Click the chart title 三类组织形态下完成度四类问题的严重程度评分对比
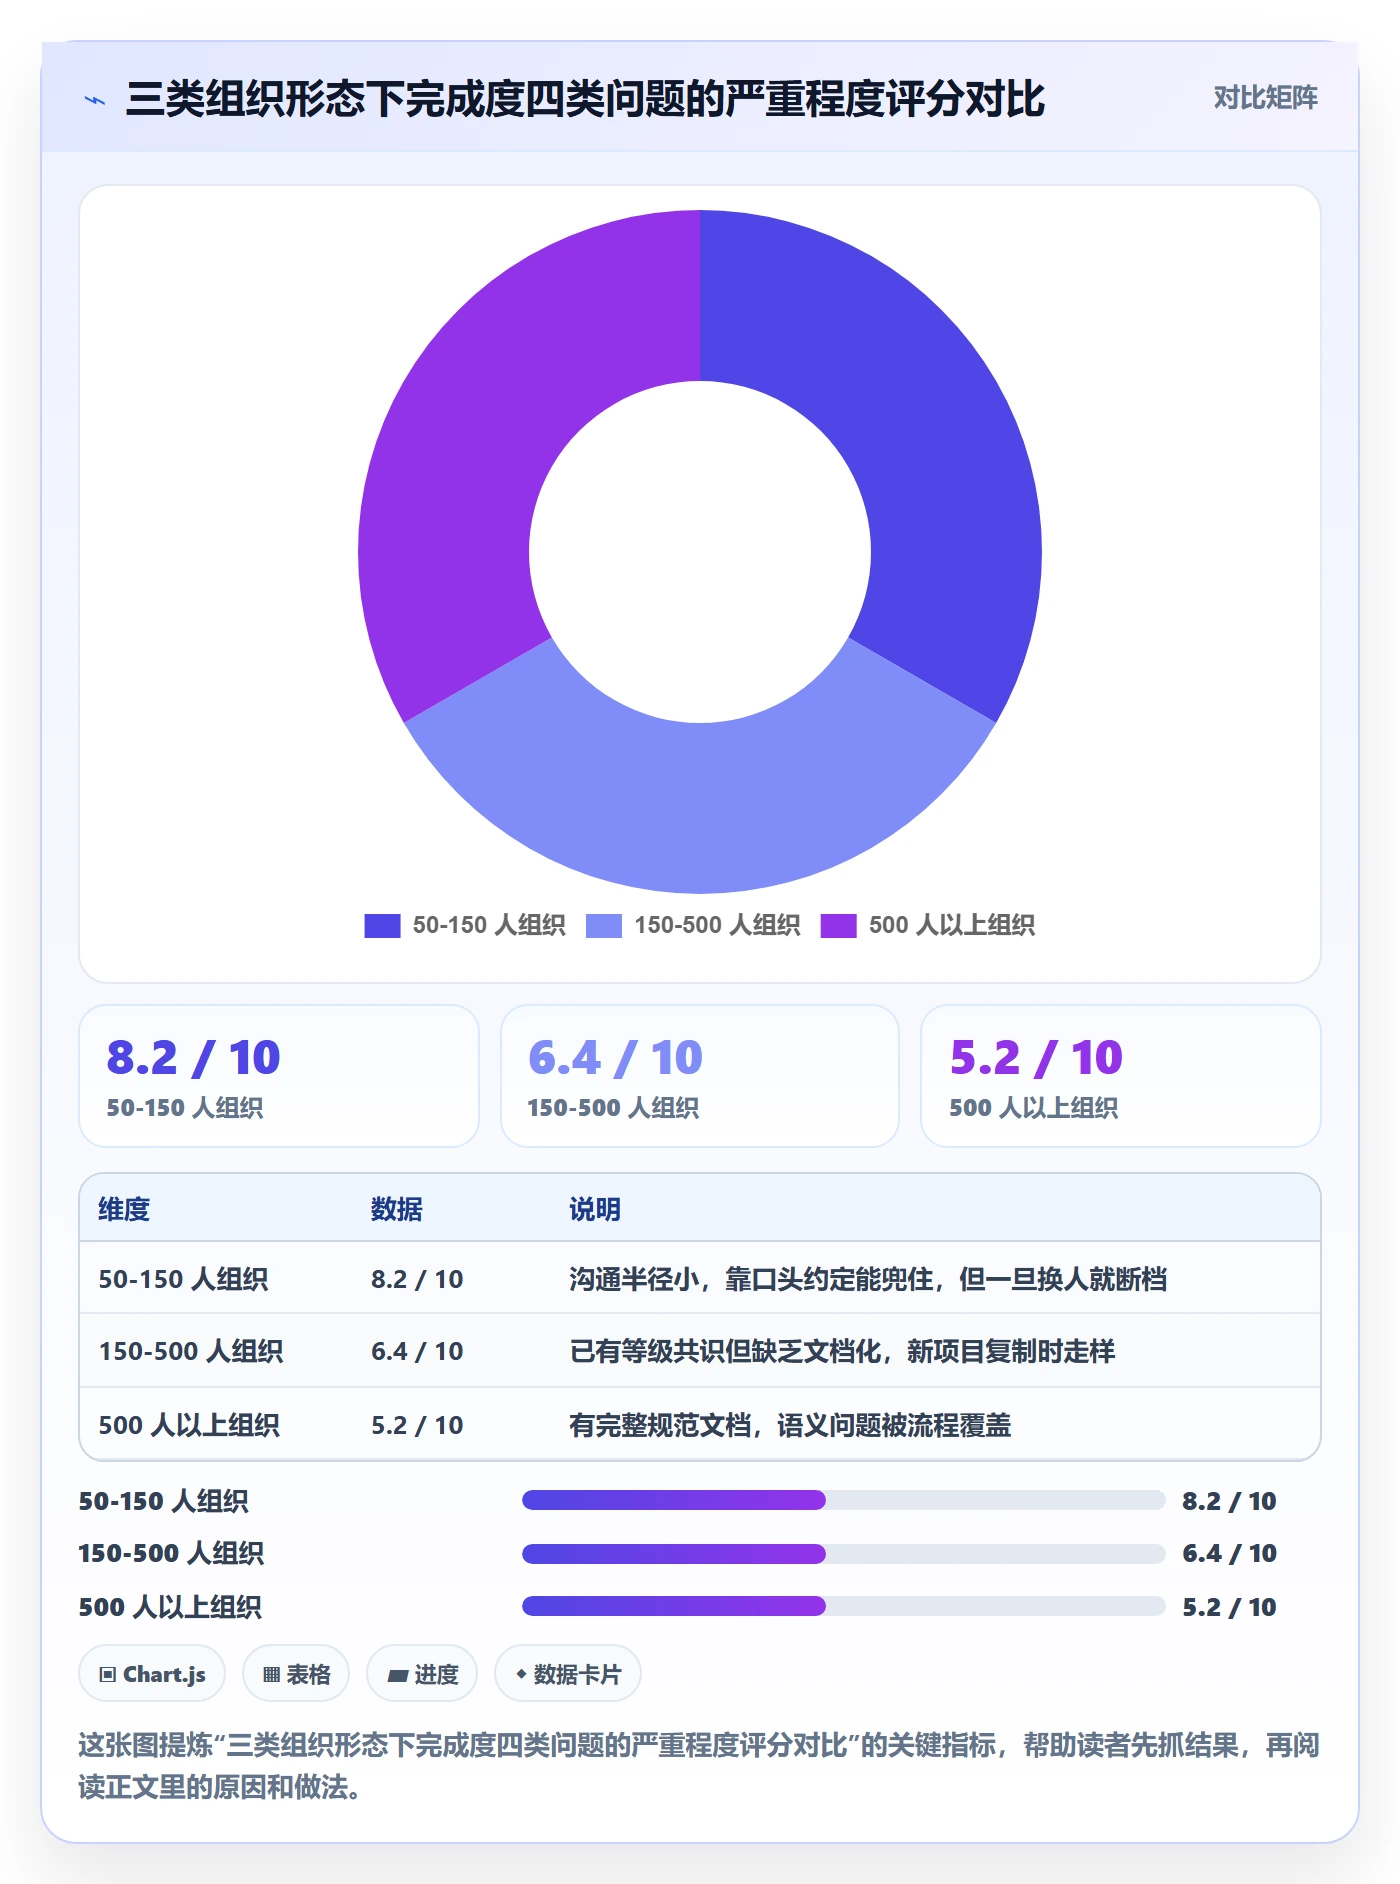This screenshot has width=1400, height=1884. [585, 99]
